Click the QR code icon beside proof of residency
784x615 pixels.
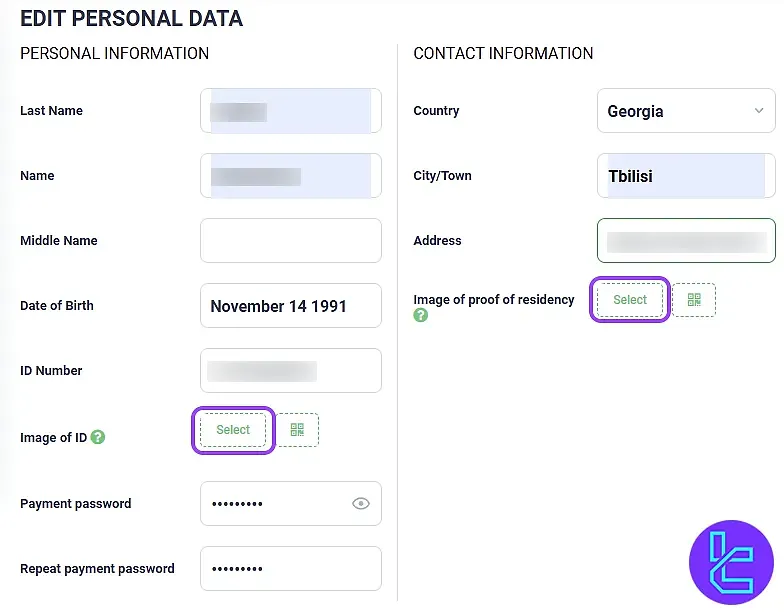pos(694,300)
